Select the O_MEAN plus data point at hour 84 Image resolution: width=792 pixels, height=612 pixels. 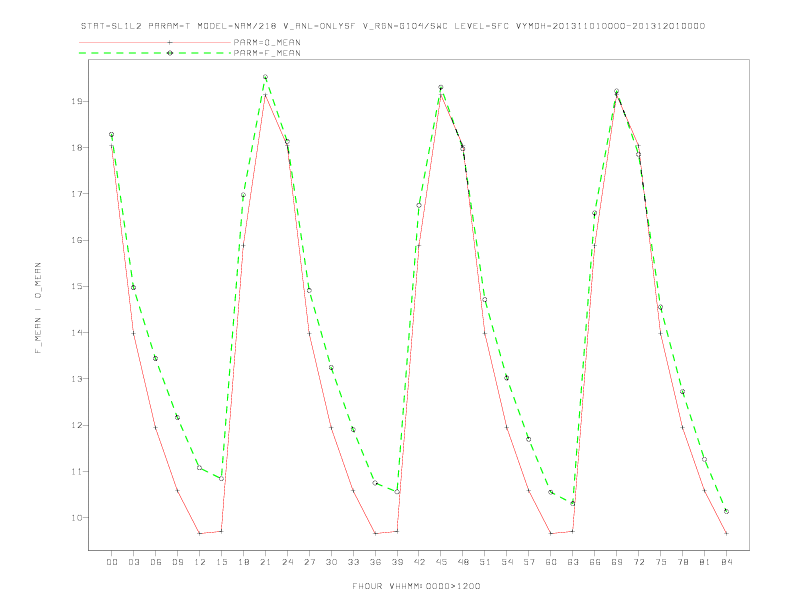tap(726, 533)
